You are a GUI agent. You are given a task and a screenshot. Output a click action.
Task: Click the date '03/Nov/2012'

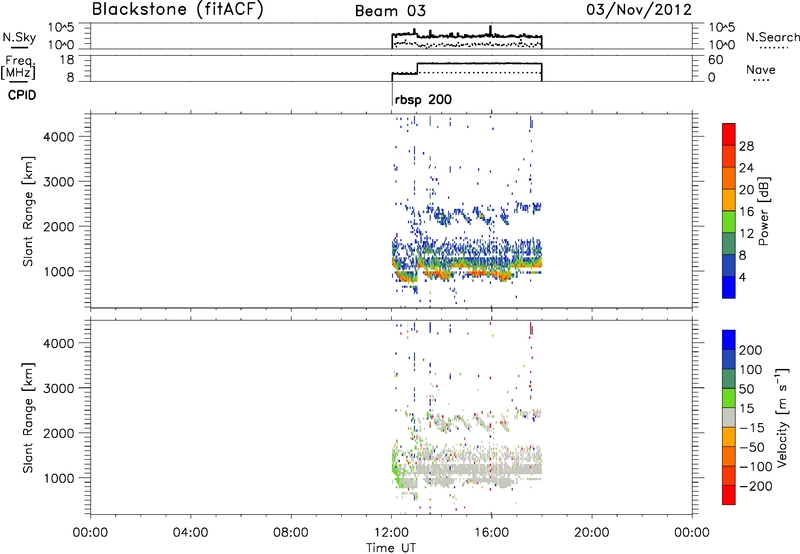(x=639, y=10)
